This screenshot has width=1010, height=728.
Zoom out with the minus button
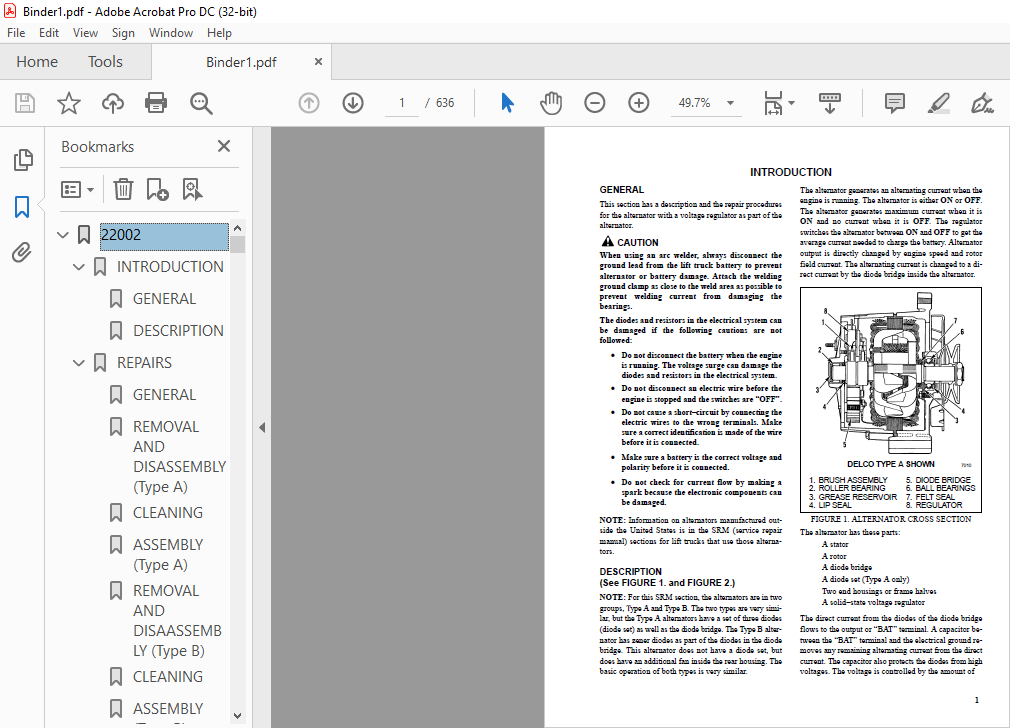click(595, 103)
